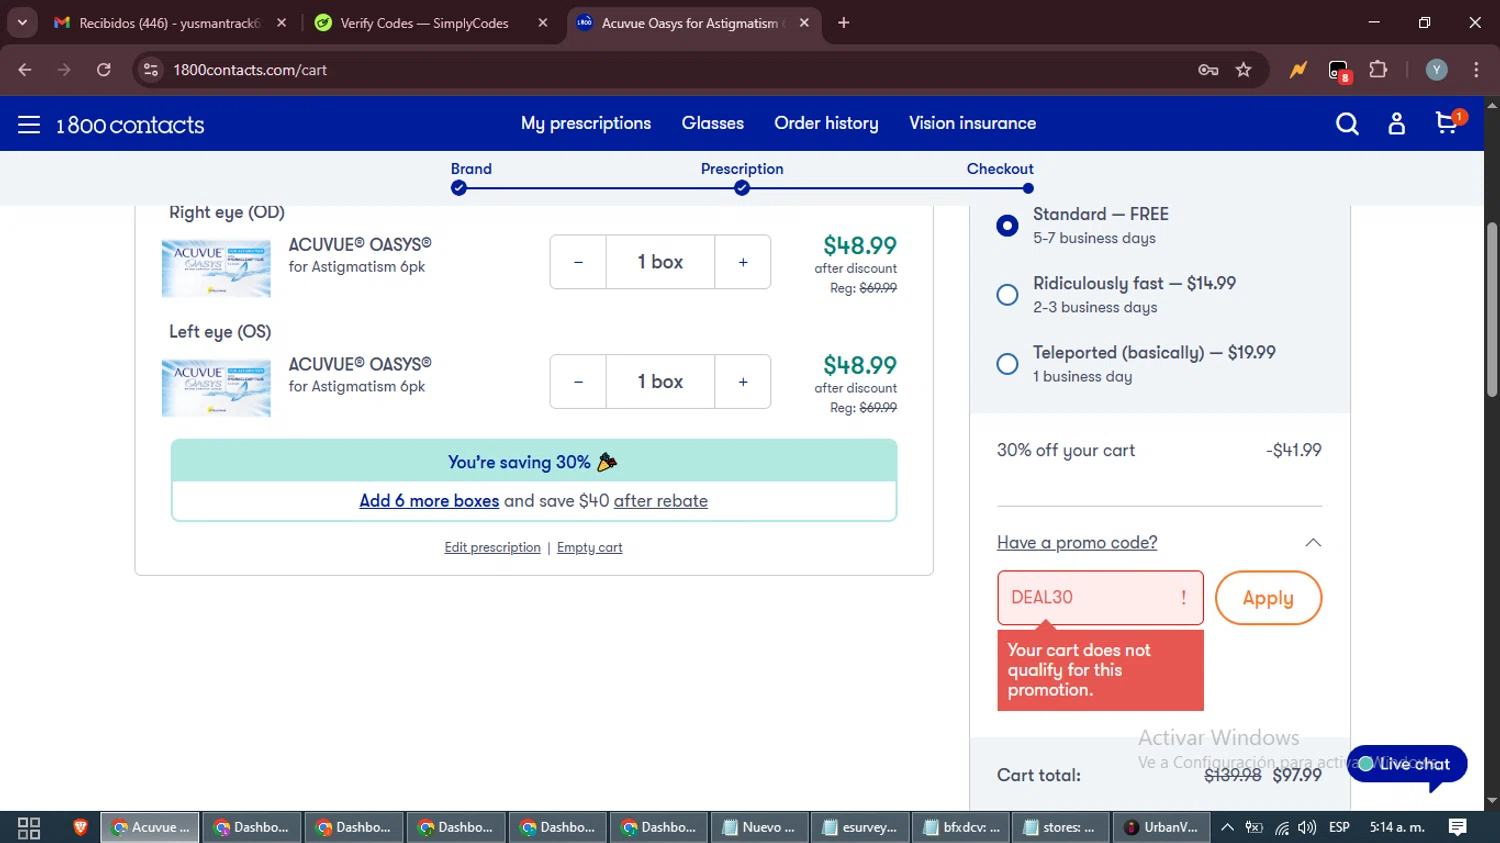Open Glasses menu item

(x=713, y=123)
